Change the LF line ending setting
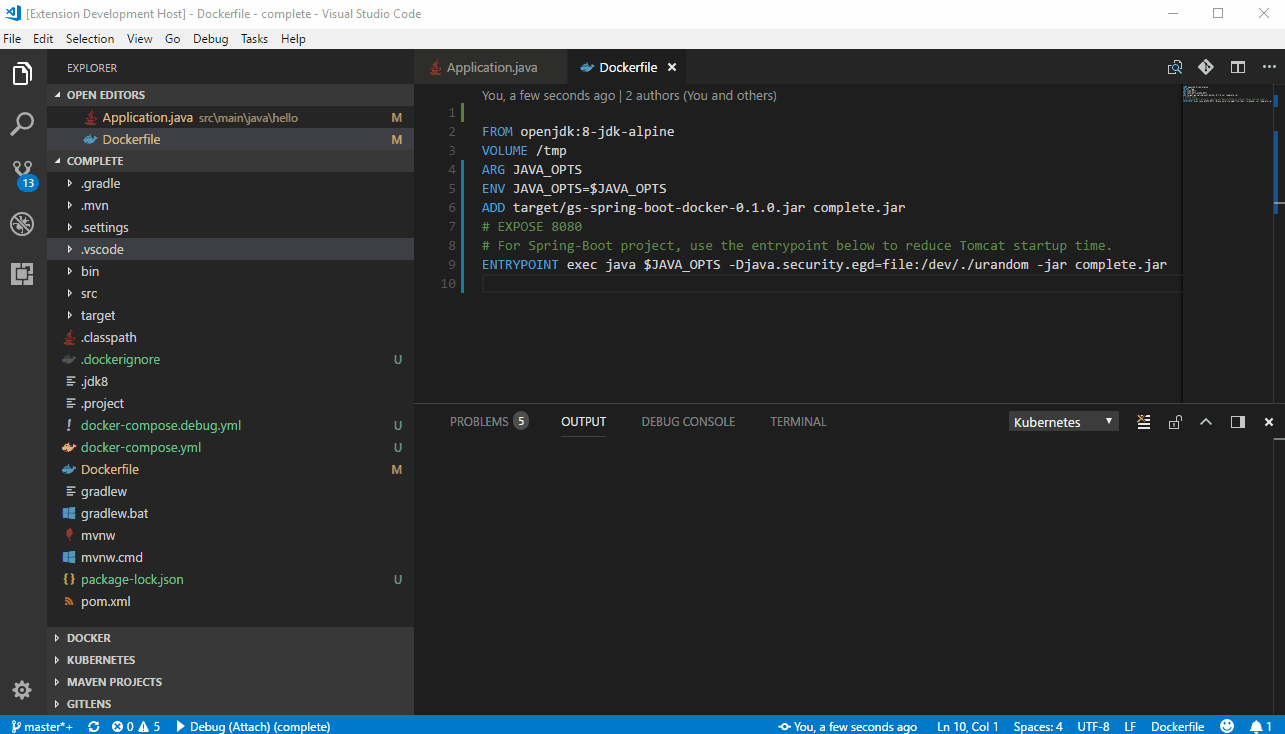 click(1130, 726)
